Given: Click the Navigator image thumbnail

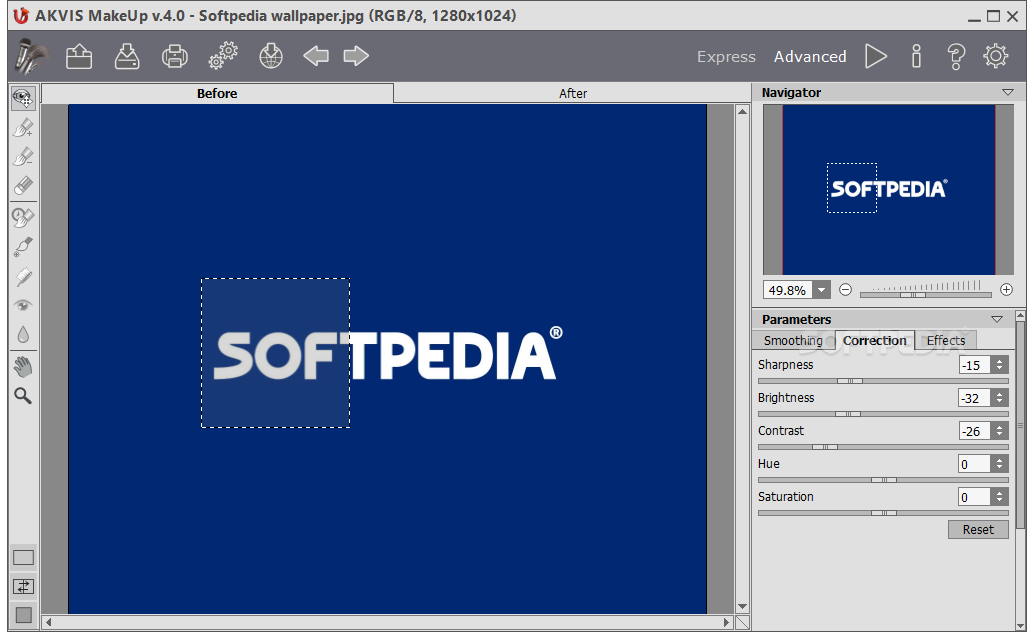Looking at the screenshot, I should click(x=888, y=190).
